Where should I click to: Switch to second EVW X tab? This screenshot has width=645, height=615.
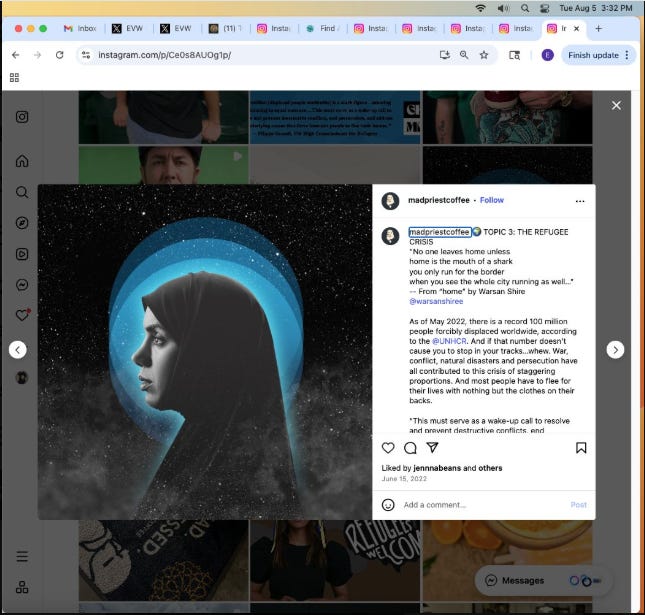pos(176,28)
